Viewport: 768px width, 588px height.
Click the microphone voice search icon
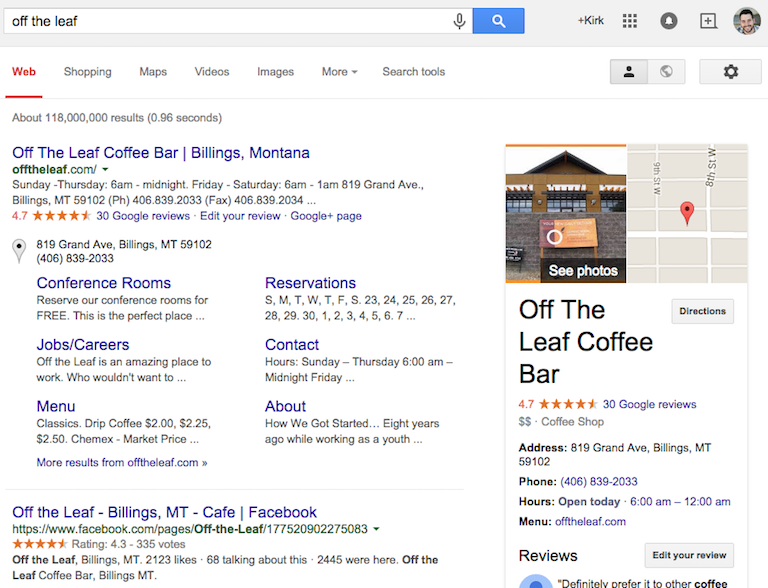click(x=459, y=21)
